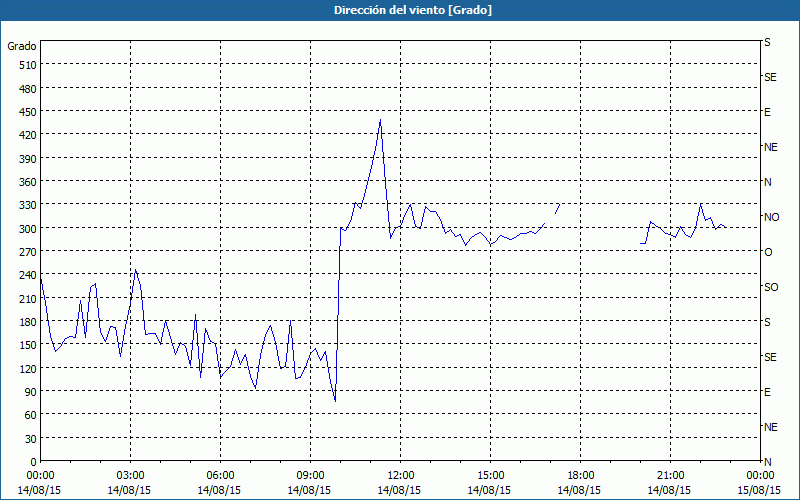Select the "E" compass label level with 450
This screenshot has height=500, width=800.
point(767,112)
